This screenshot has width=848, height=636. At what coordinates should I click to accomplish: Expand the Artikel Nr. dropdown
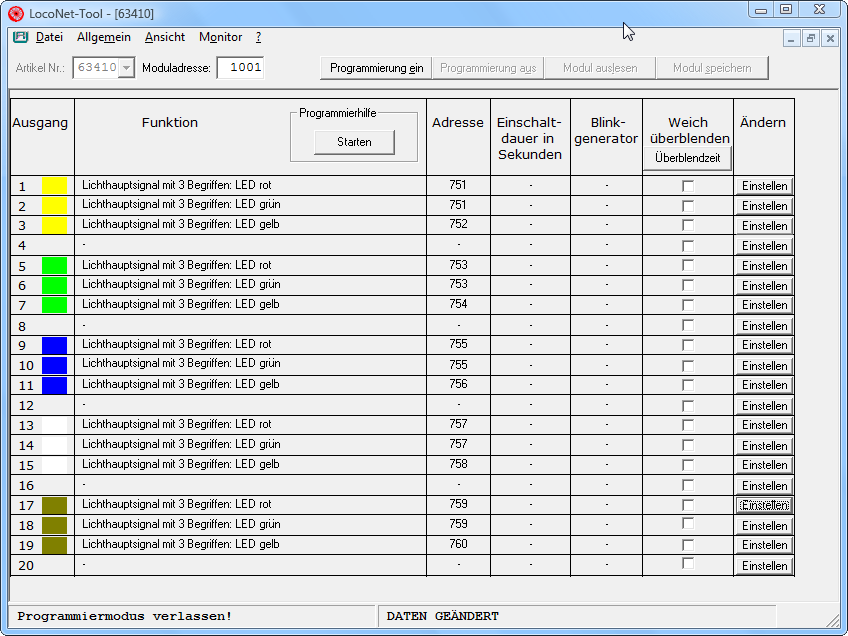pos(126,68)
